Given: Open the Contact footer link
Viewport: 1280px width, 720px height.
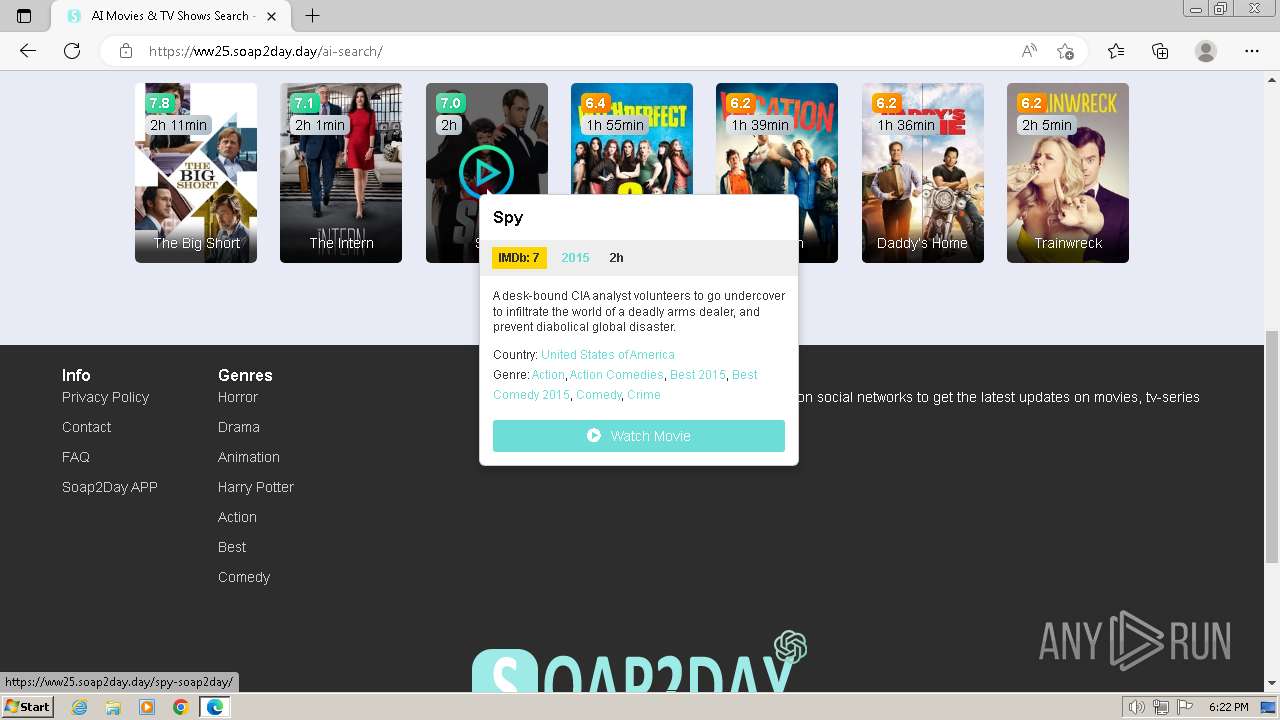Looking at the screenshot, I should 86,427.
